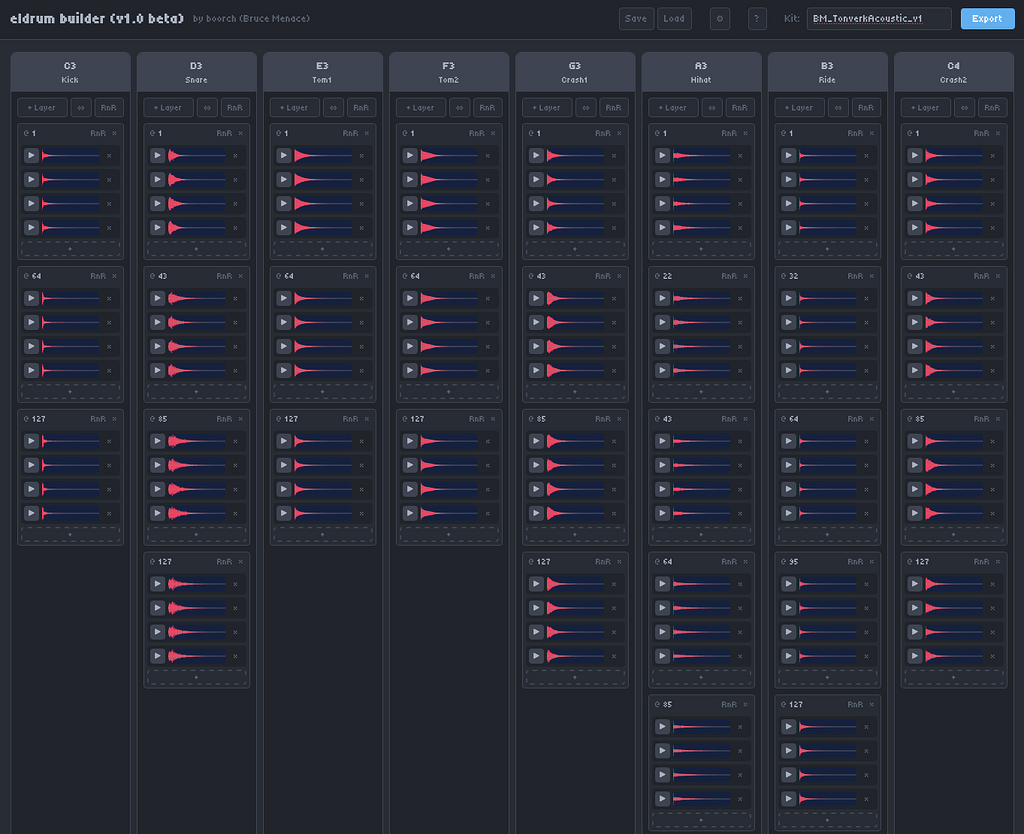Open the settings gear in the header
The image size is (1024, 834).
pyautogui.click(x=720, y=19)
